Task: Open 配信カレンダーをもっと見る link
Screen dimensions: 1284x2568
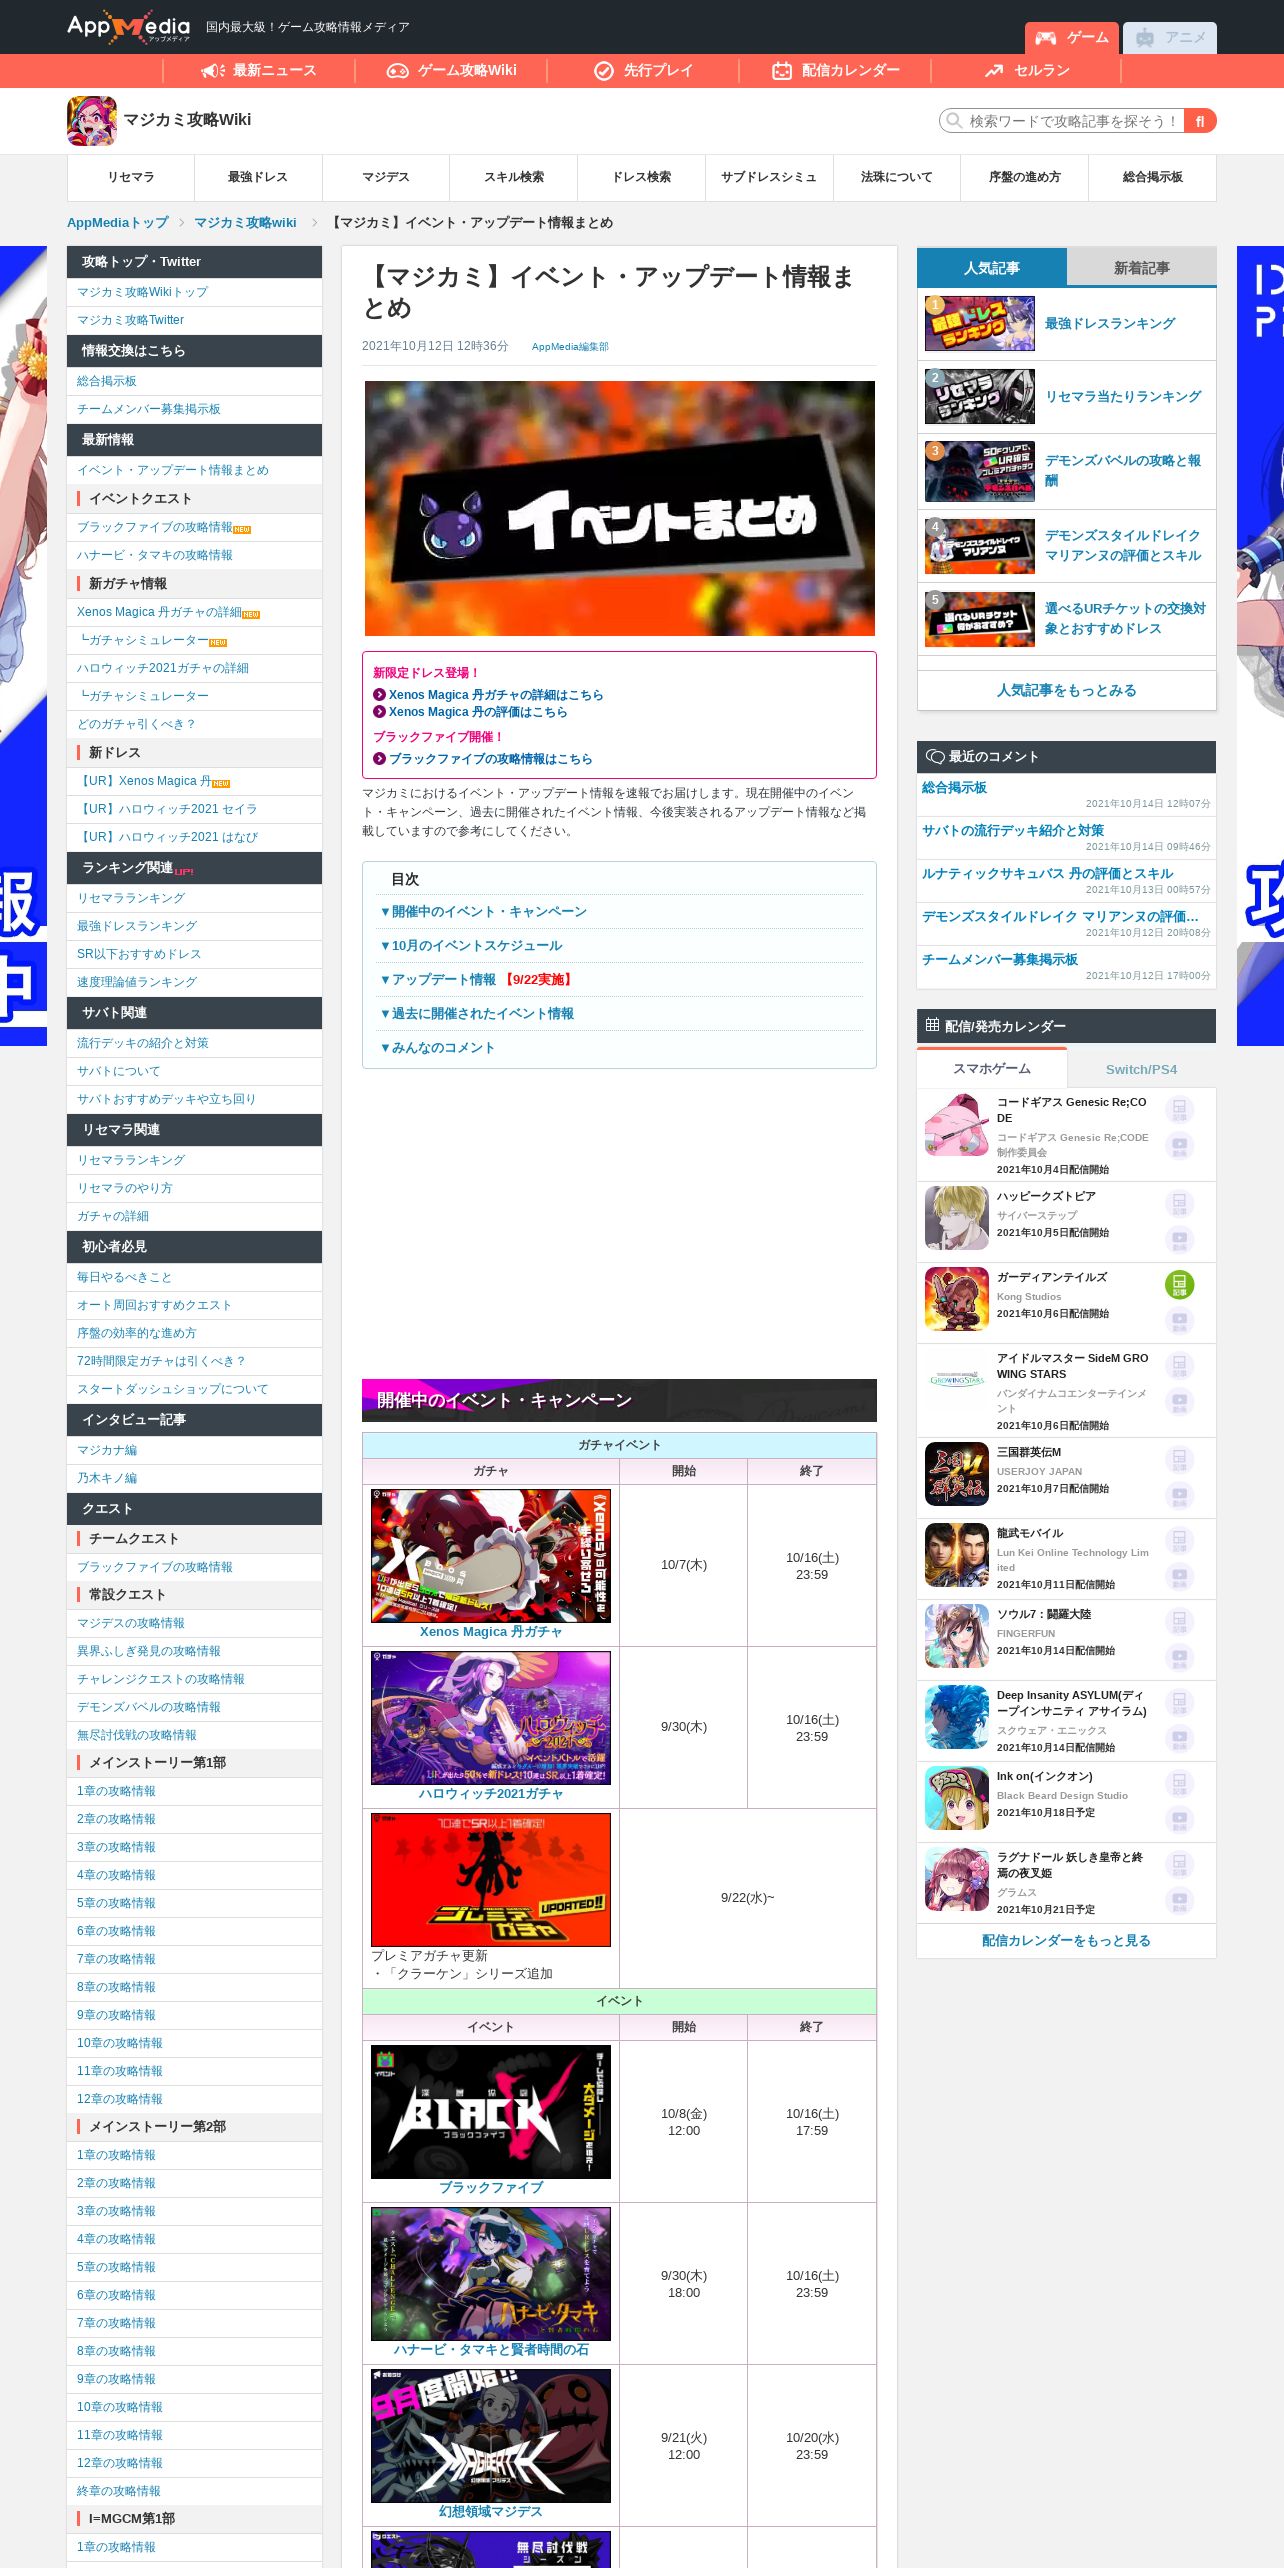Action: 1067,1940
